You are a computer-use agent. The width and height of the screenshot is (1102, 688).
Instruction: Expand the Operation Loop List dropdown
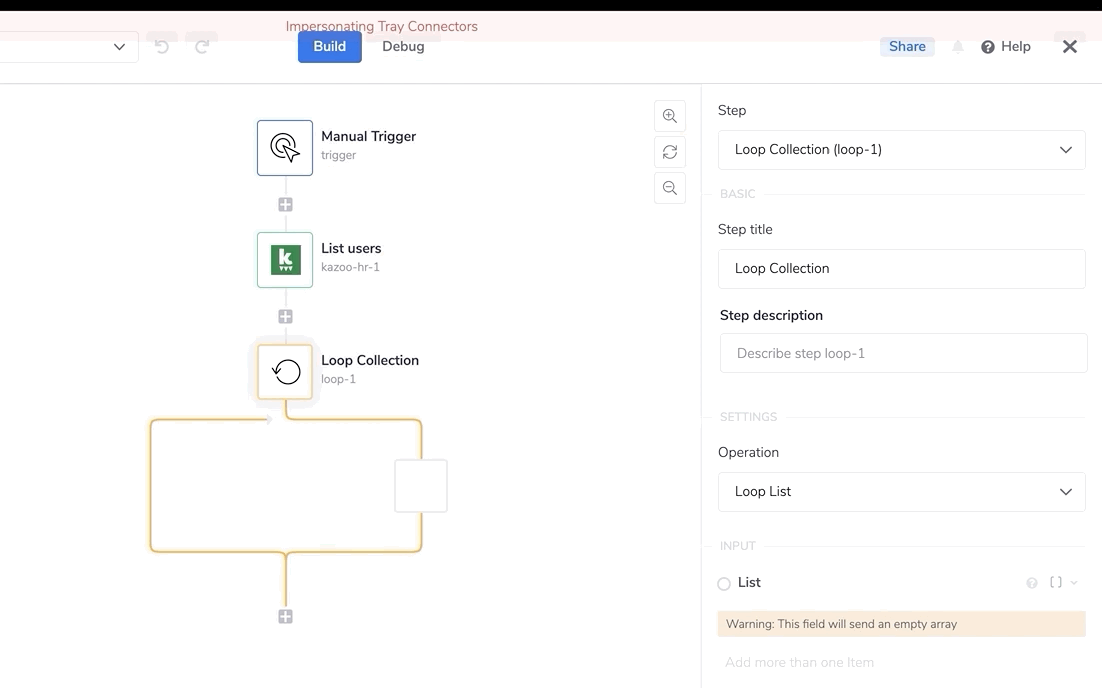coord(901,492)
